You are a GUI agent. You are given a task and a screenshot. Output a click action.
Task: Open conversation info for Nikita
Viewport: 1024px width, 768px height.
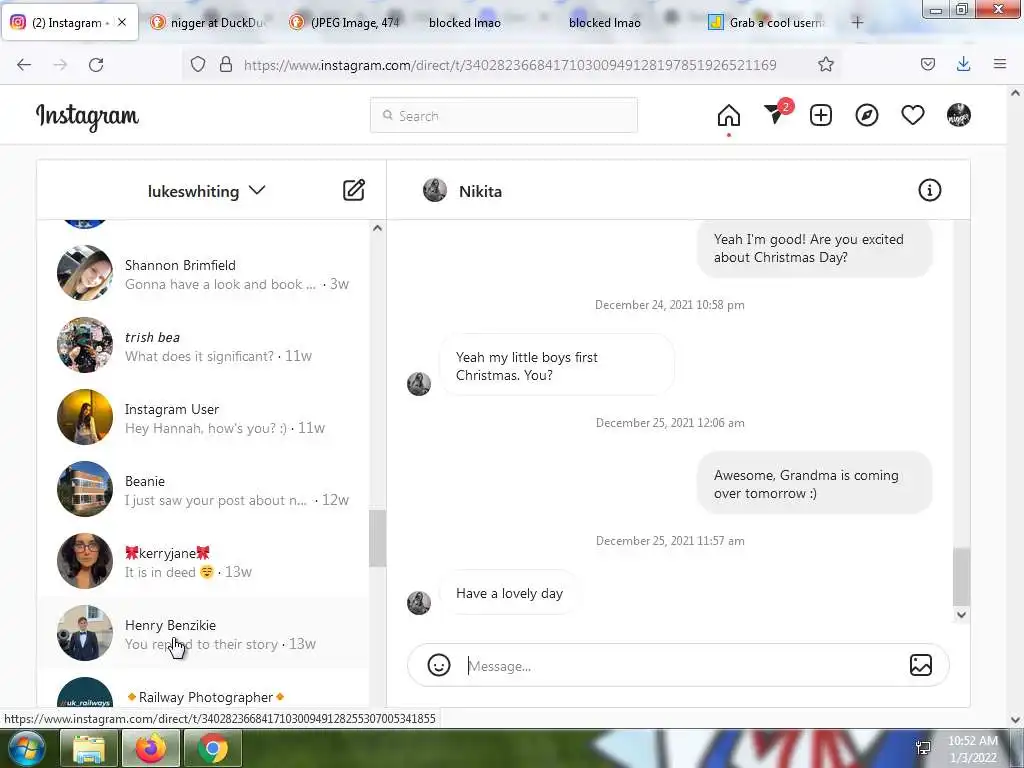pos(929,190)
